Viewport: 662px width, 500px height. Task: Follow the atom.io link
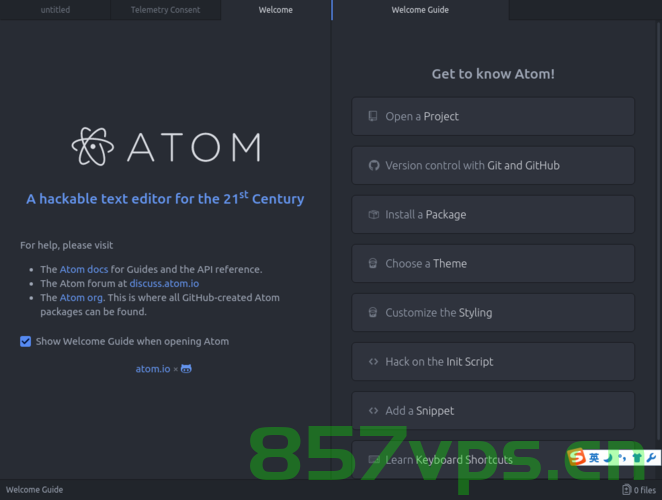(x=153, y=369)
